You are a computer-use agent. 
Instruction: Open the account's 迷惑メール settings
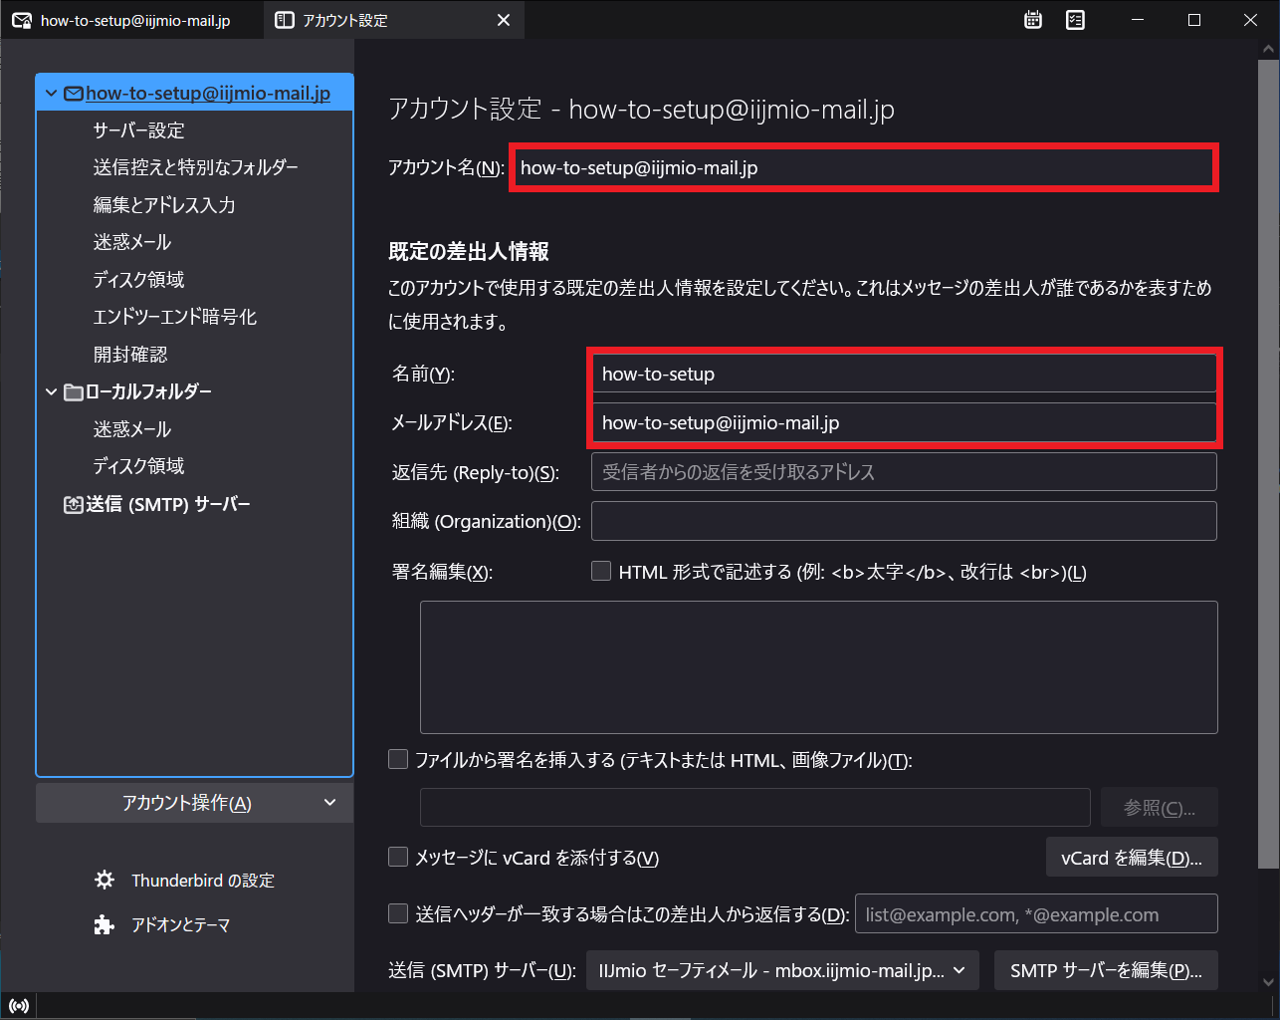[x=132, y=243]
